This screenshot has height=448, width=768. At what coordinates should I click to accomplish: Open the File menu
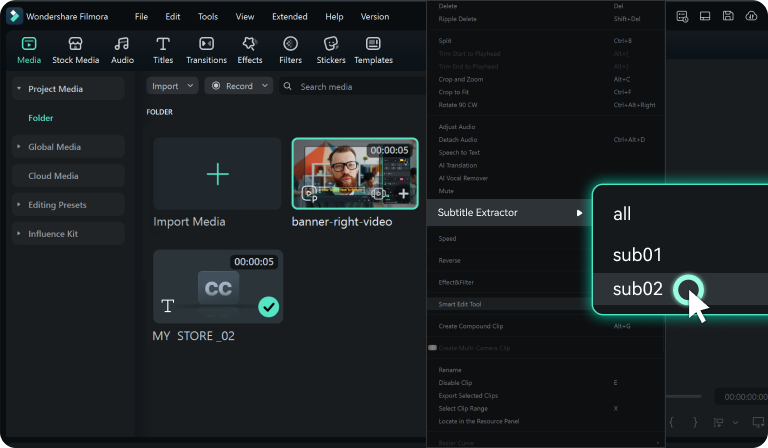[141, 16]
